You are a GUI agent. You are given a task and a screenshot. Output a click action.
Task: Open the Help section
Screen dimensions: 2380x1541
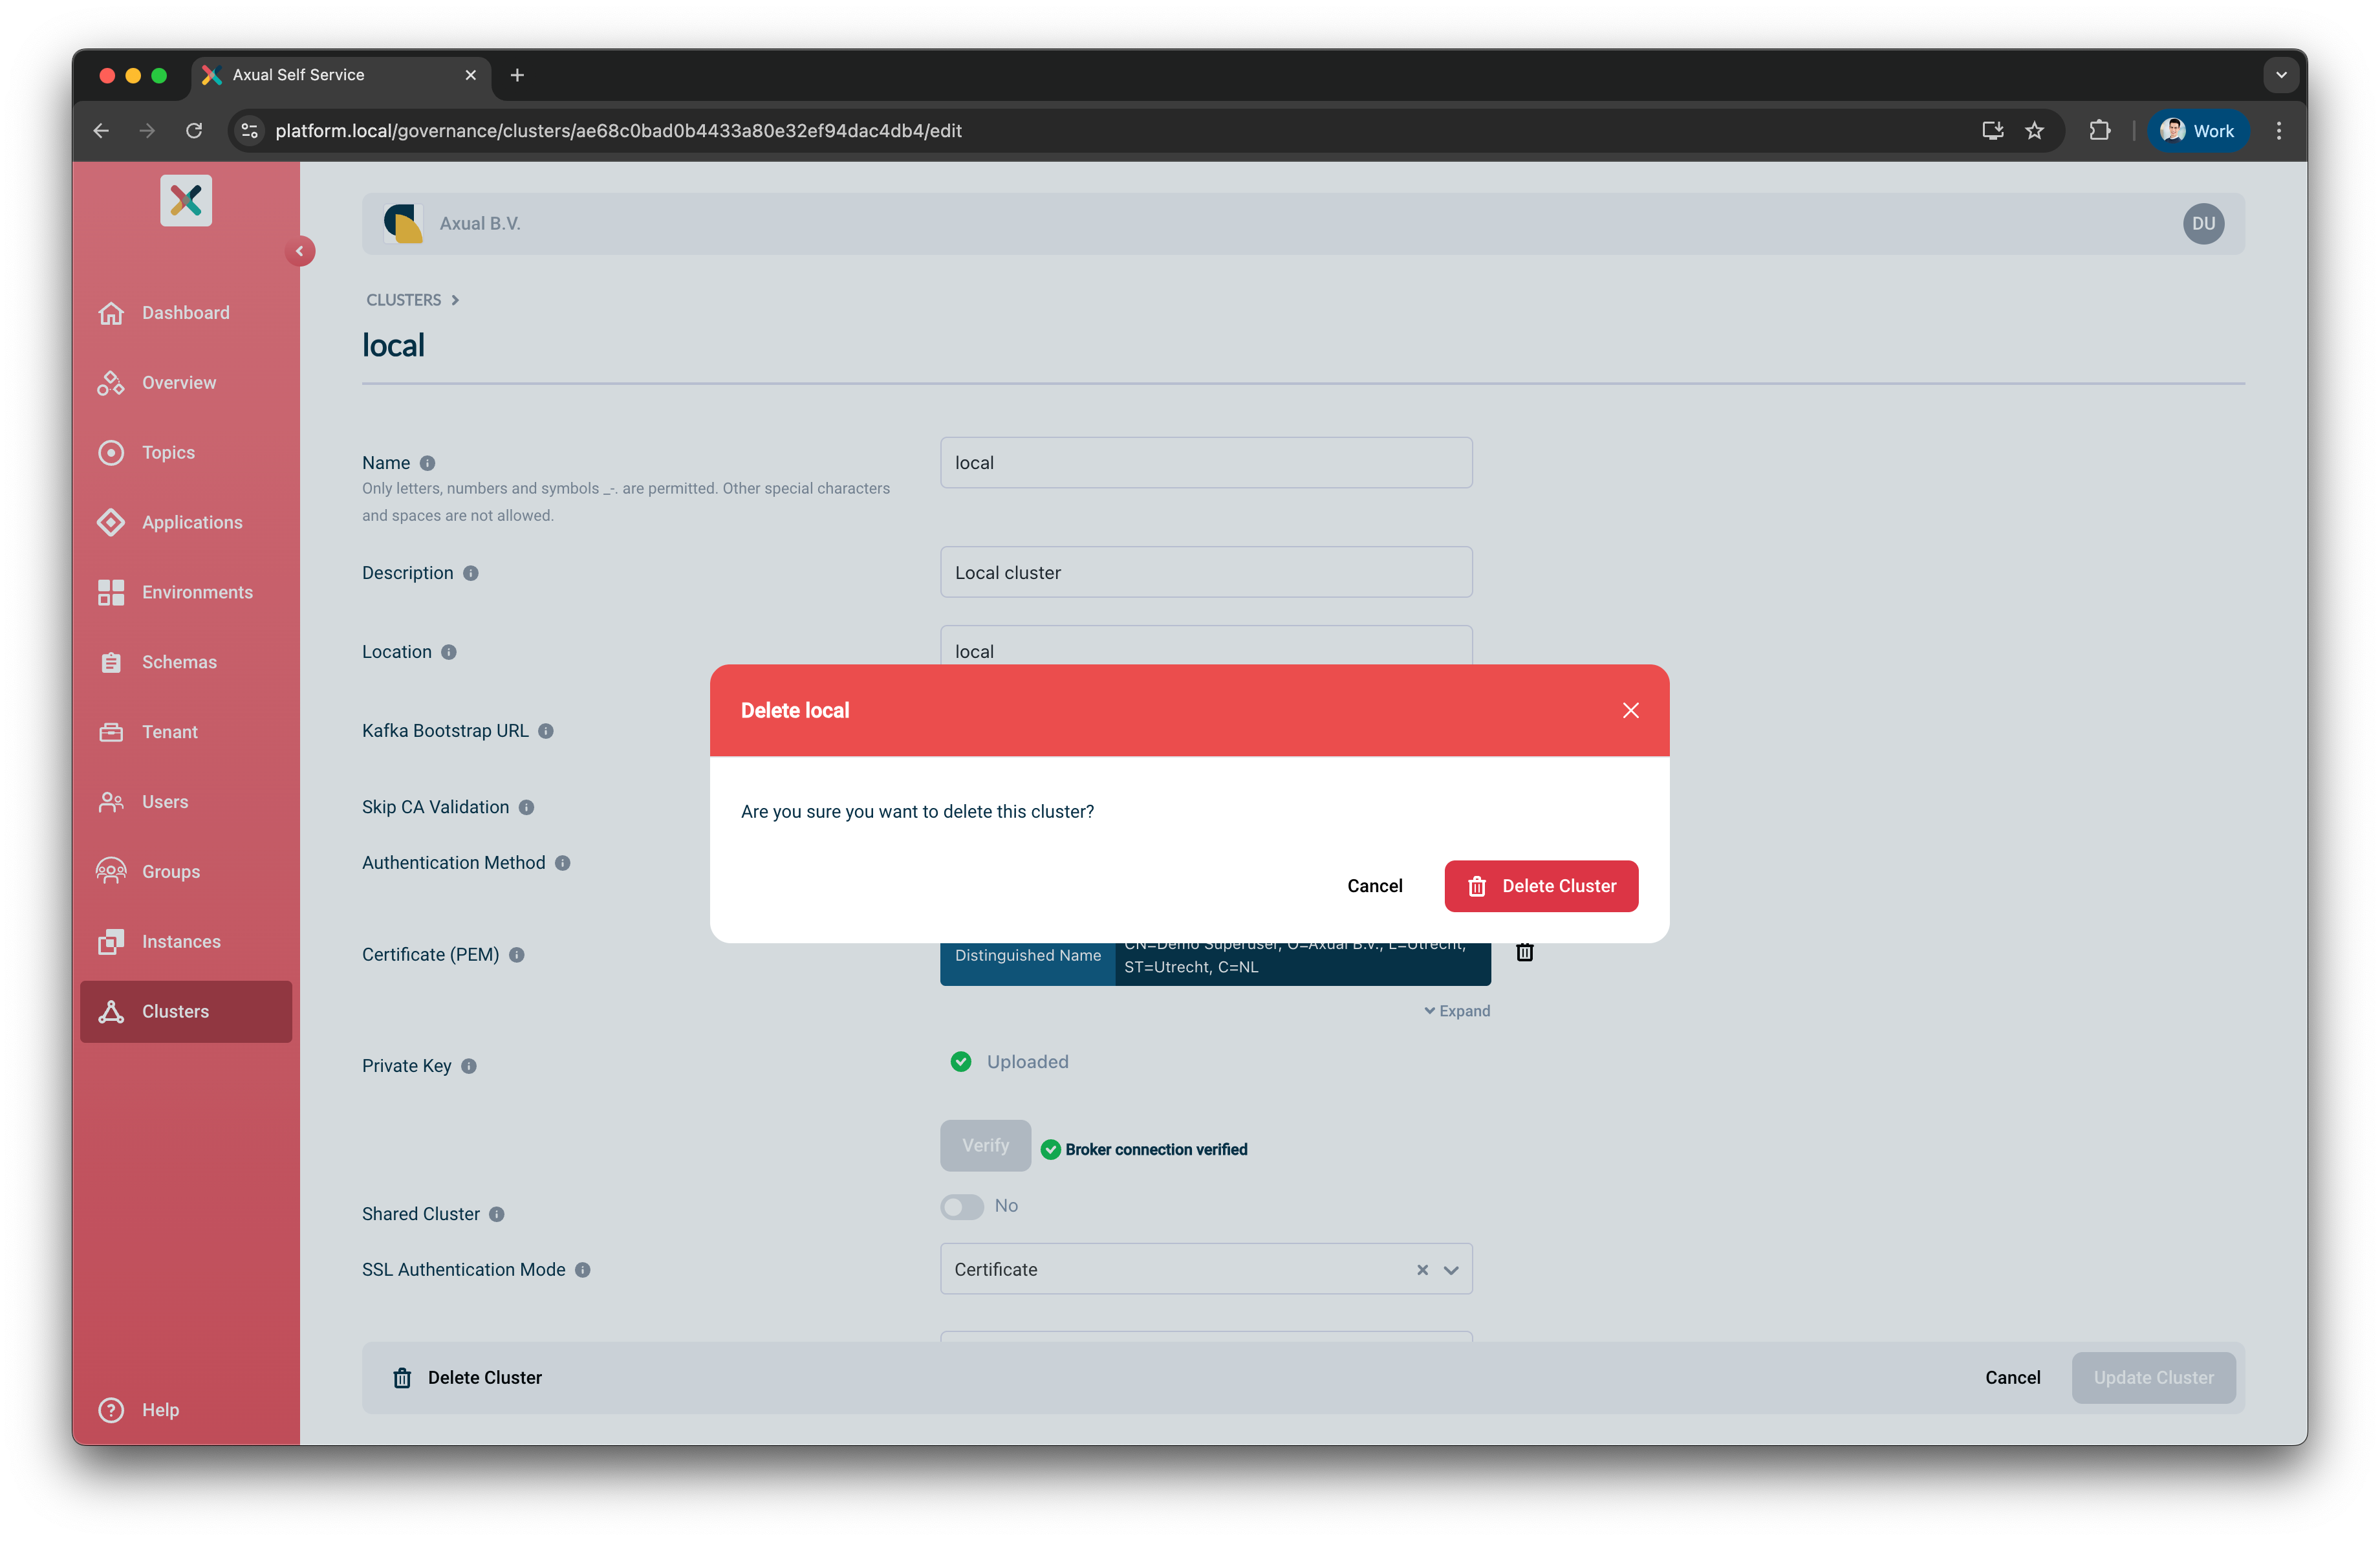pyautogui.click(x=159, y=1410)
